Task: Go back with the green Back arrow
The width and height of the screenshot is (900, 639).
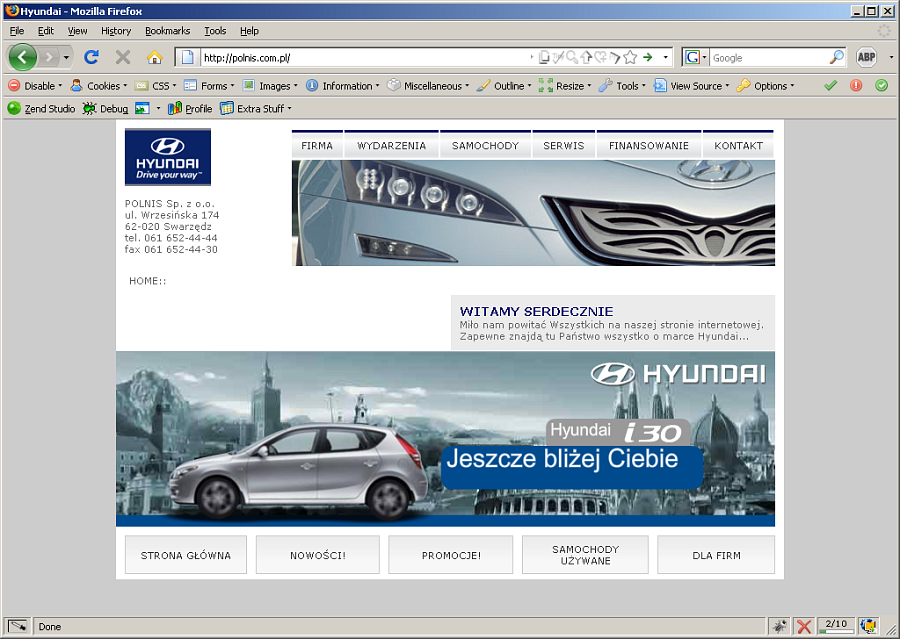Action: click(22, 57)
